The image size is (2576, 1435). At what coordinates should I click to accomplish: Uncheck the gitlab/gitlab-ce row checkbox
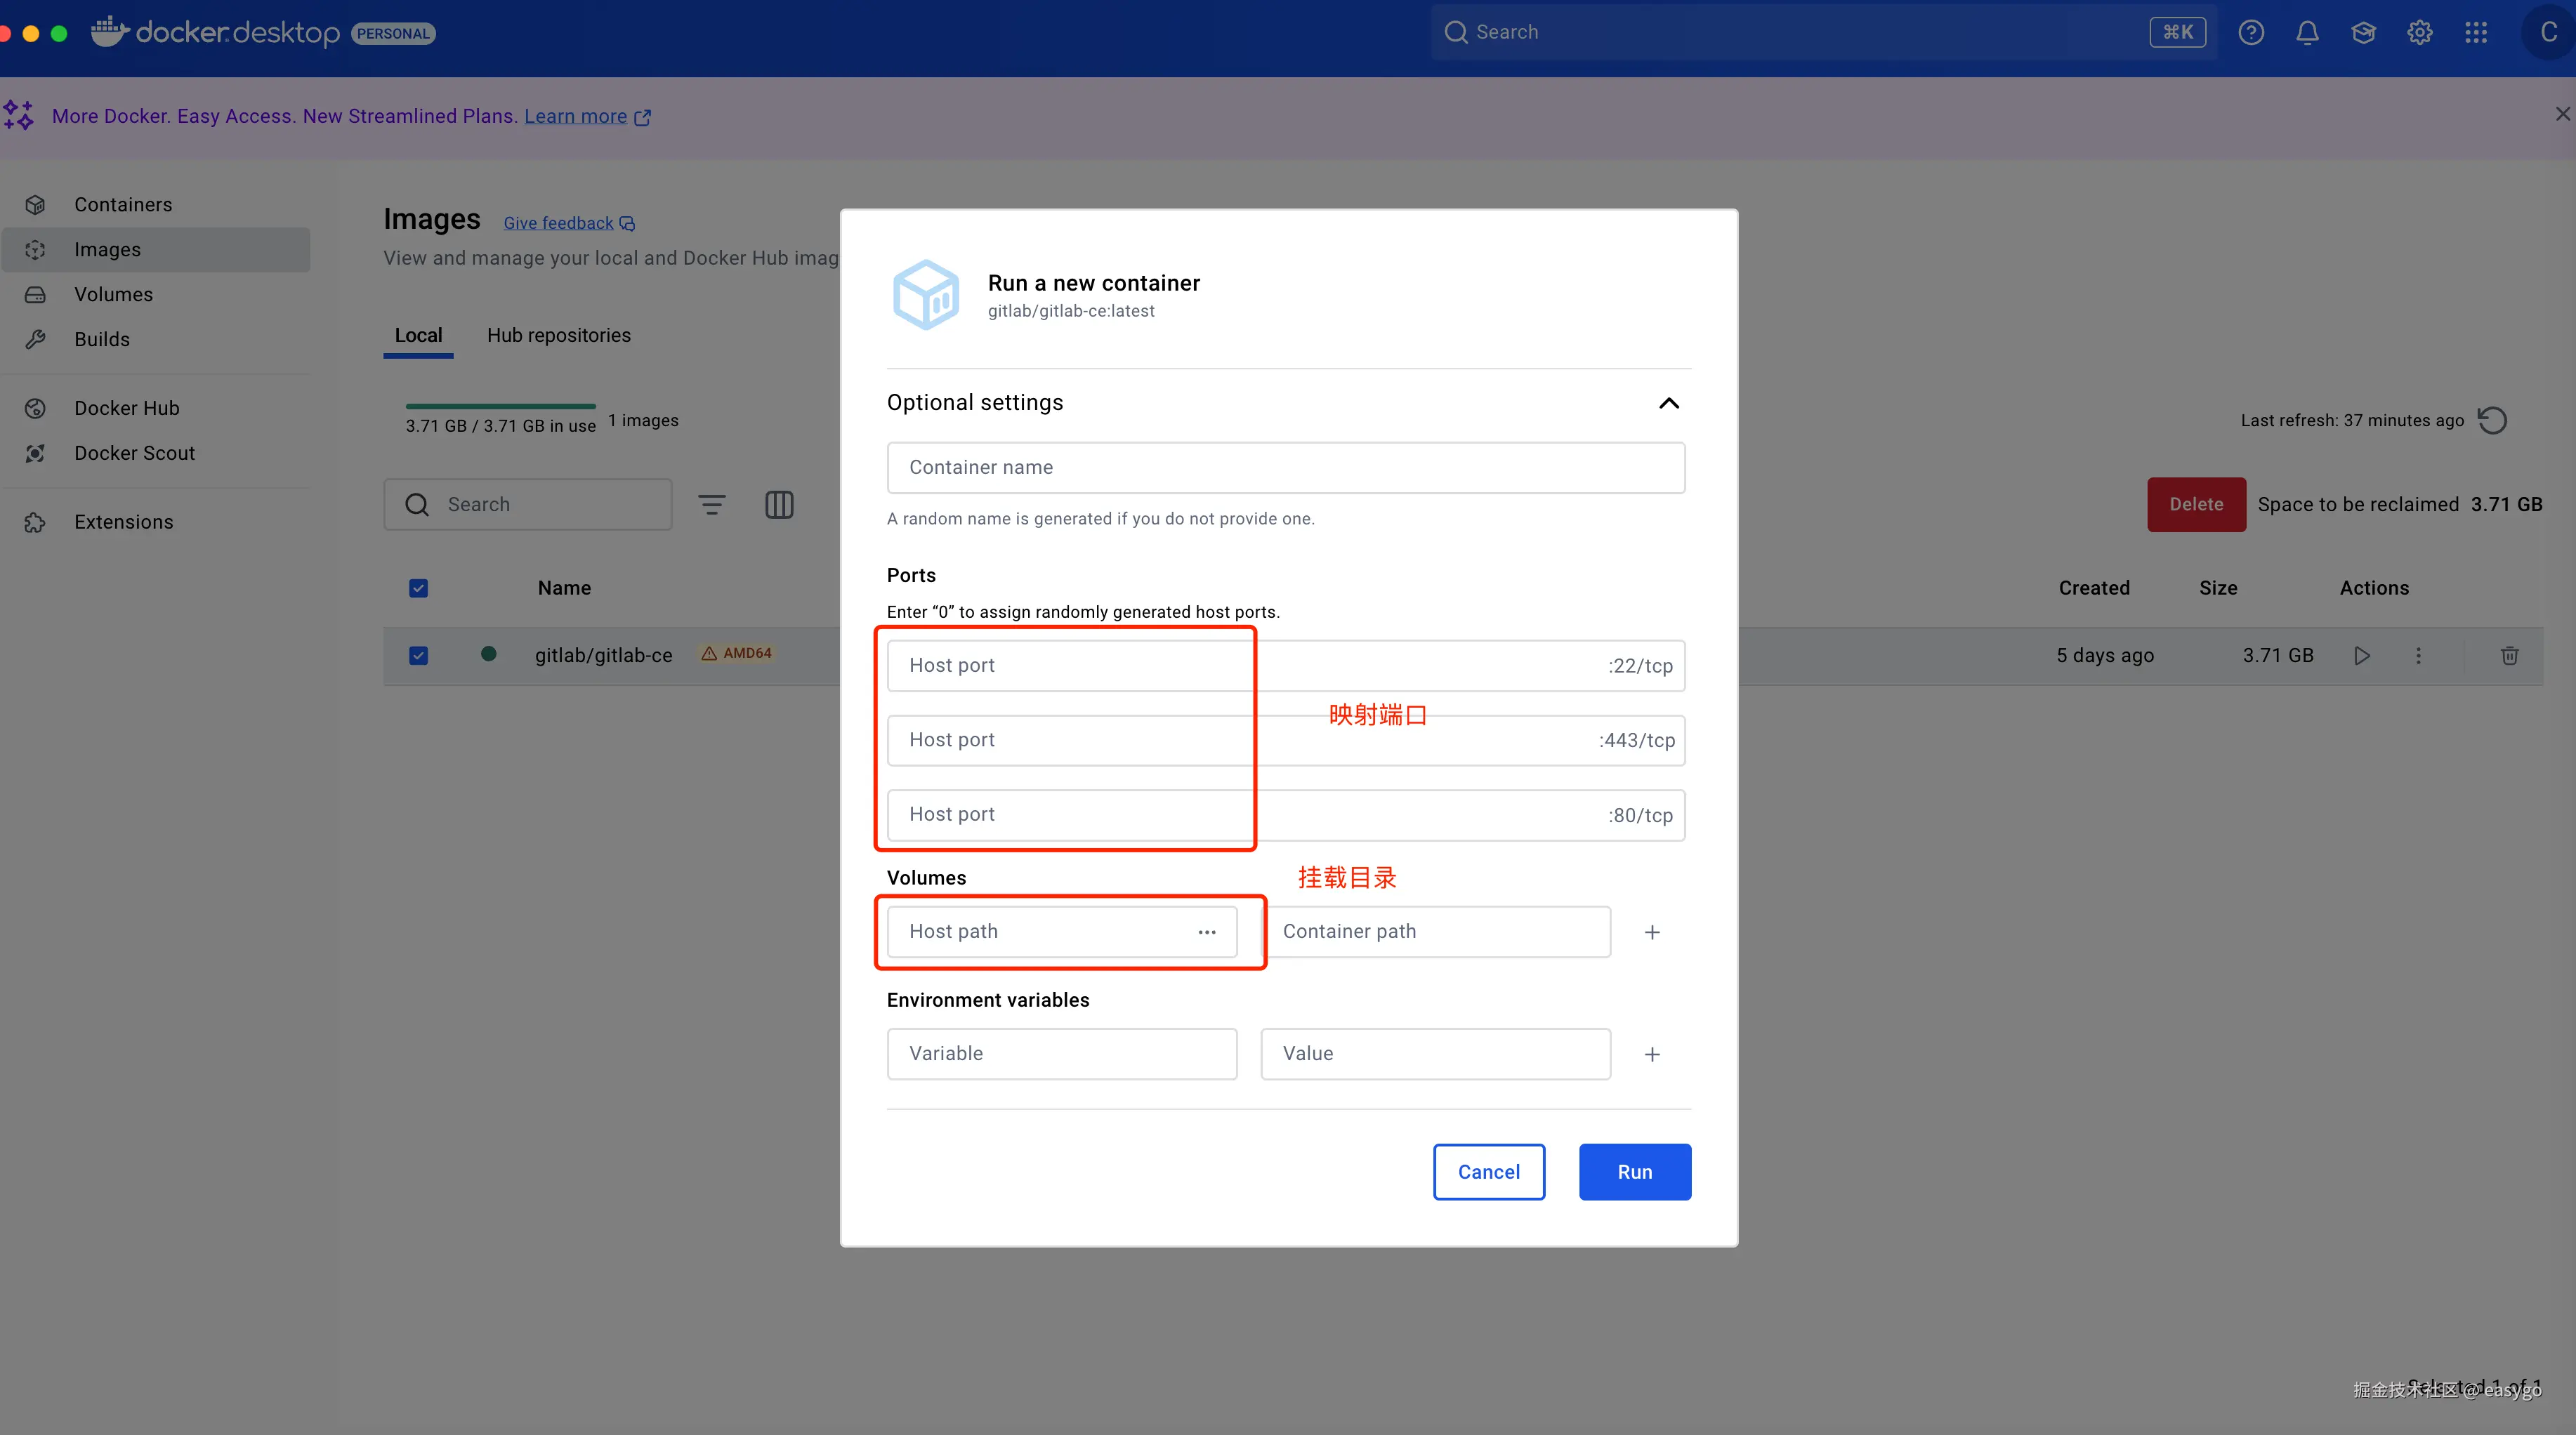click(418, 655)
